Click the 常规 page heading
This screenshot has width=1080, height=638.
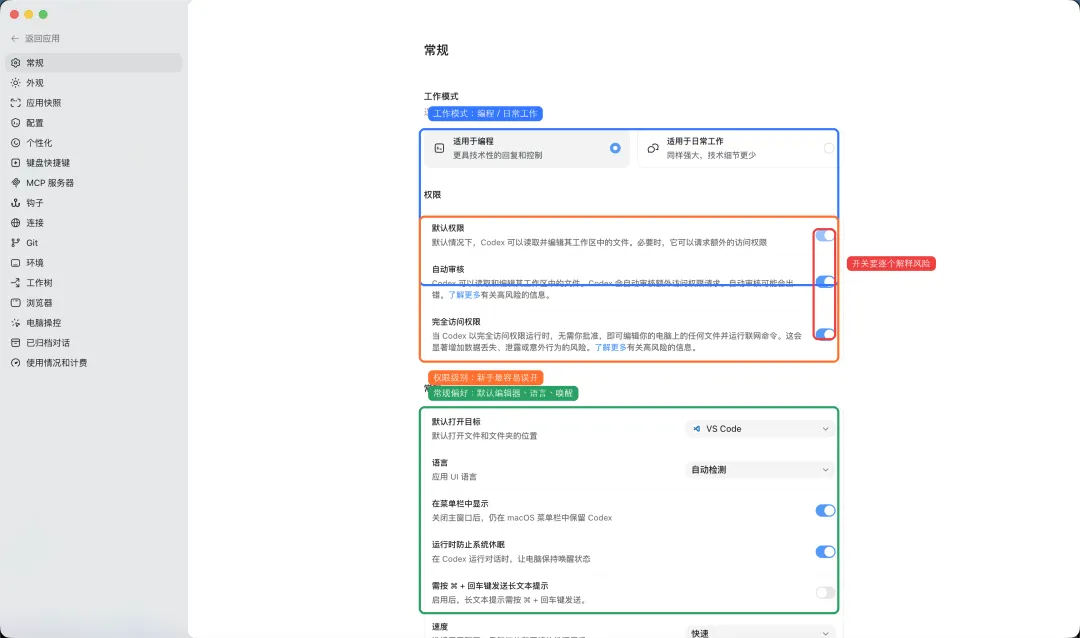436,50
